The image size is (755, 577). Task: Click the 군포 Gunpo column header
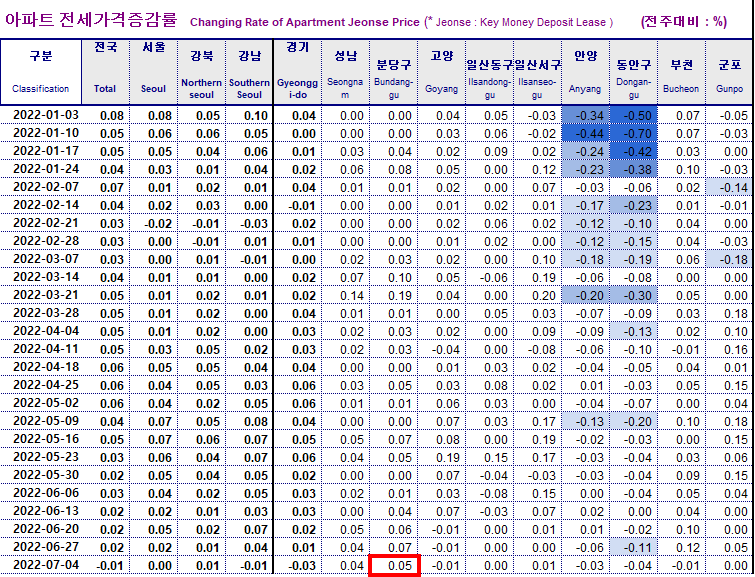(x=729, y=72)
